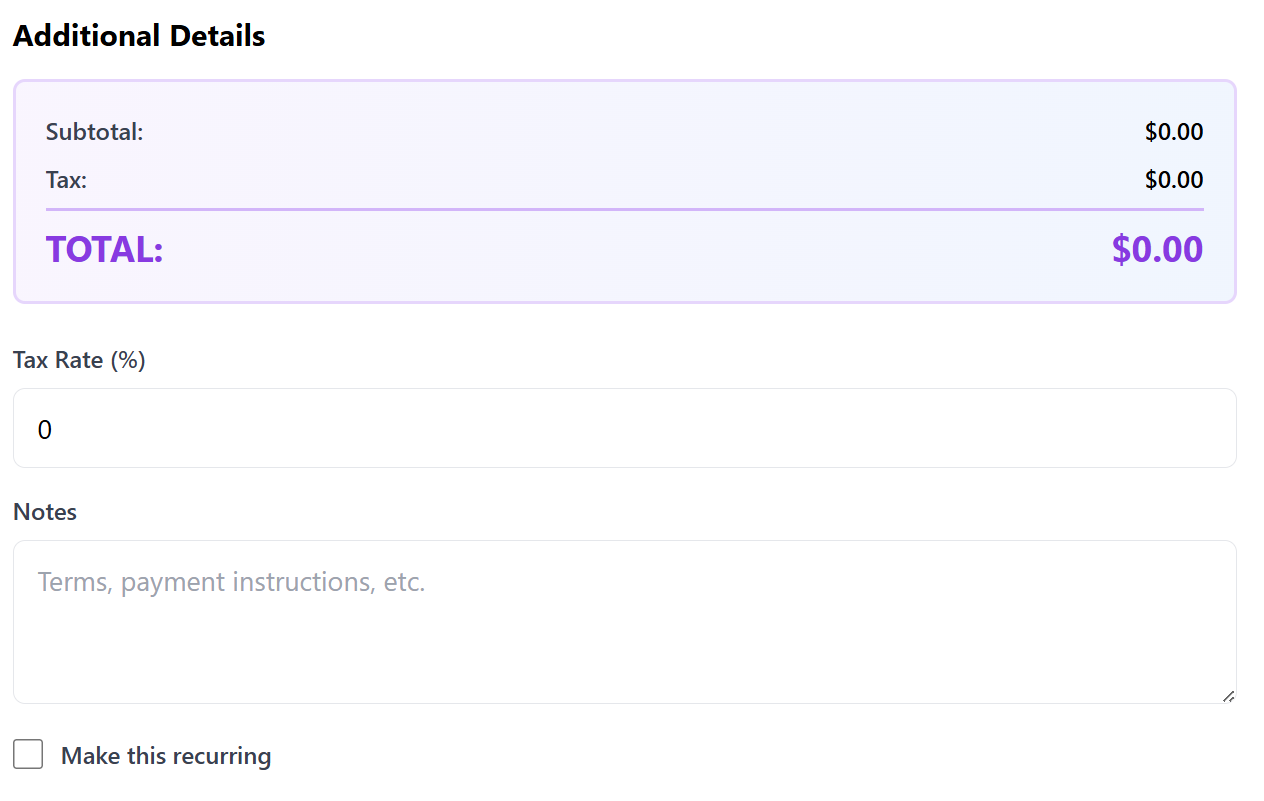Click the Notes field label
Image resolution: width=1264 pixels, height=801 pixels.
click(45, 512)
